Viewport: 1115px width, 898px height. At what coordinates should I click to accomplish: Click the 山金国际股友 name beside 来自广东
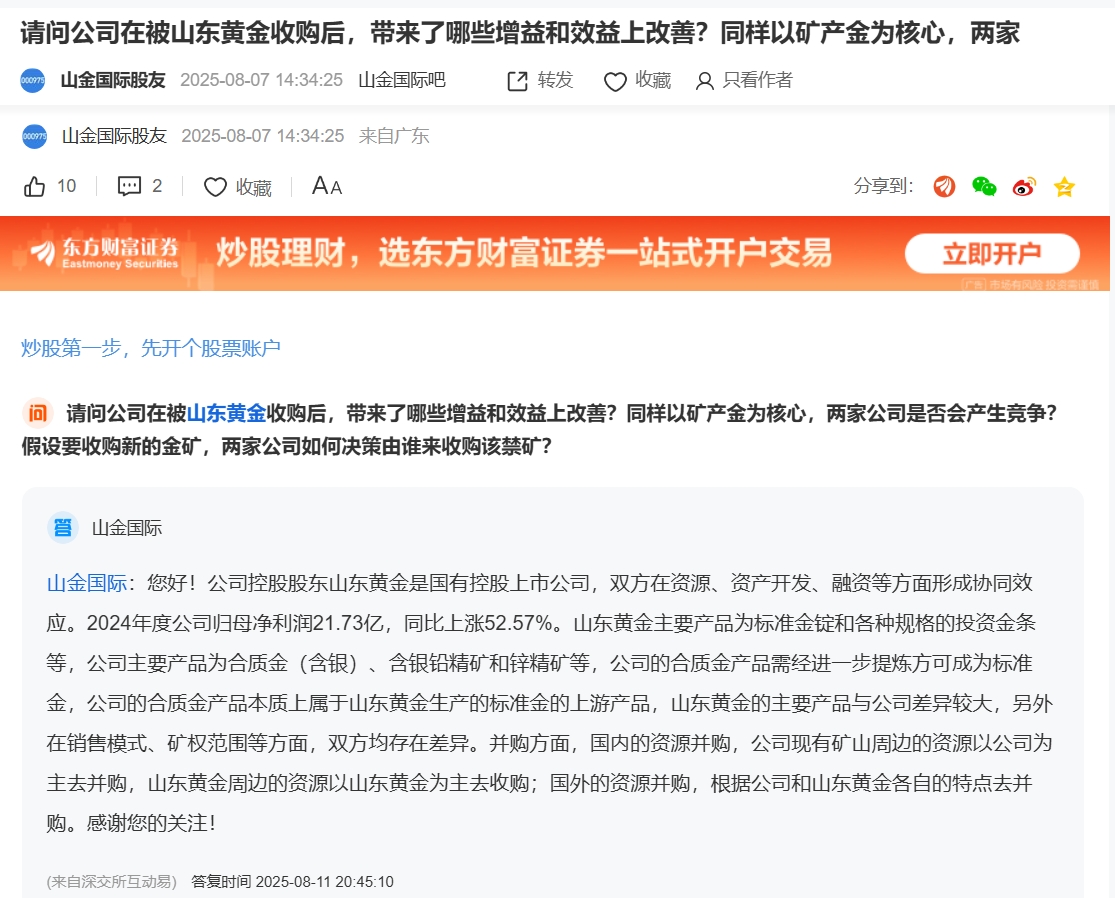click(x=114, y=135)
